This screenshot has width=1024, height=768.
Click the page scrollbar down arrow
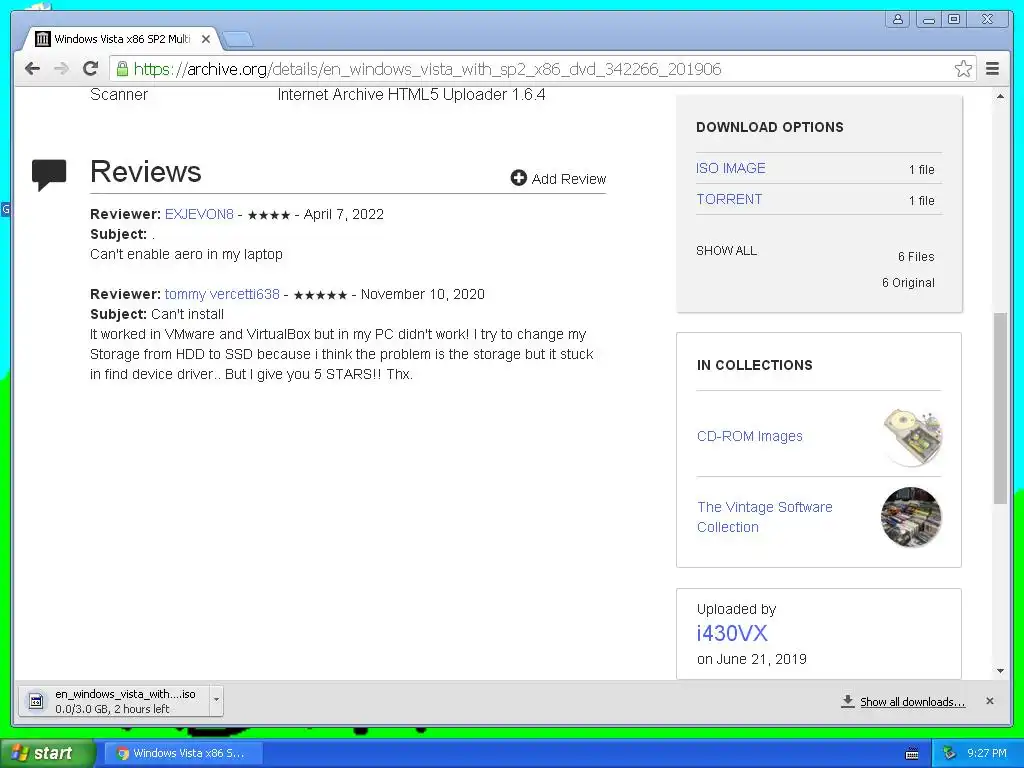[1000, 671]
